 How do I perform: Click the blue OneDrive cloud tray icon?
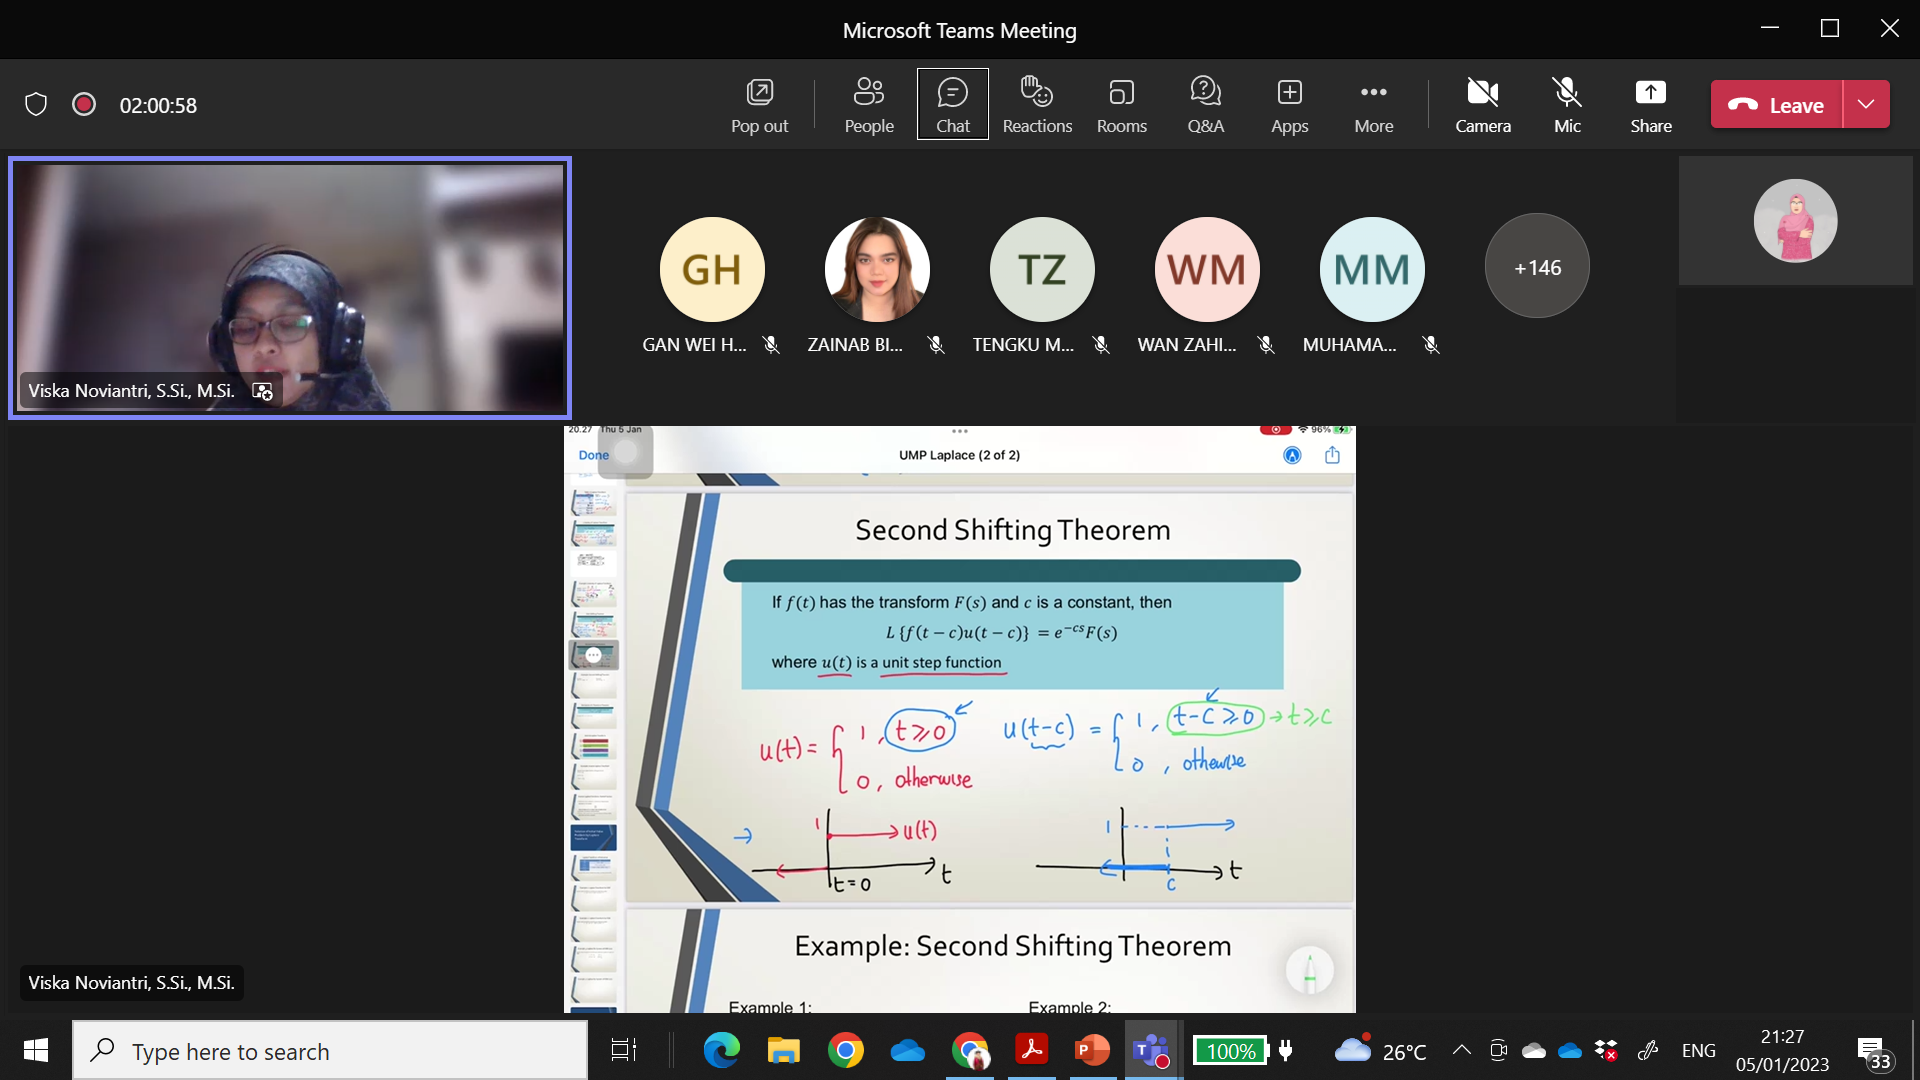[x=1570, y=1050]
